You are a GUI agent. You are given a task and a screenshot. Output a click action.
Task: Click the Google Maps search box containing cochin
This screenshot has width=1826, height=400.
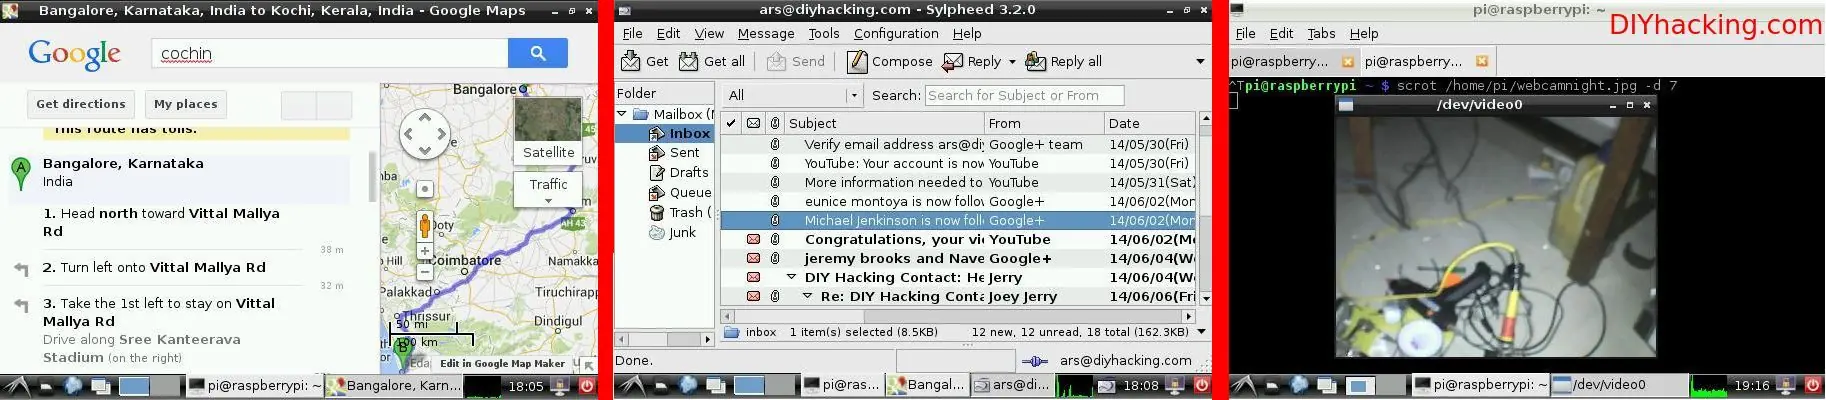click(x=329, y=53)
